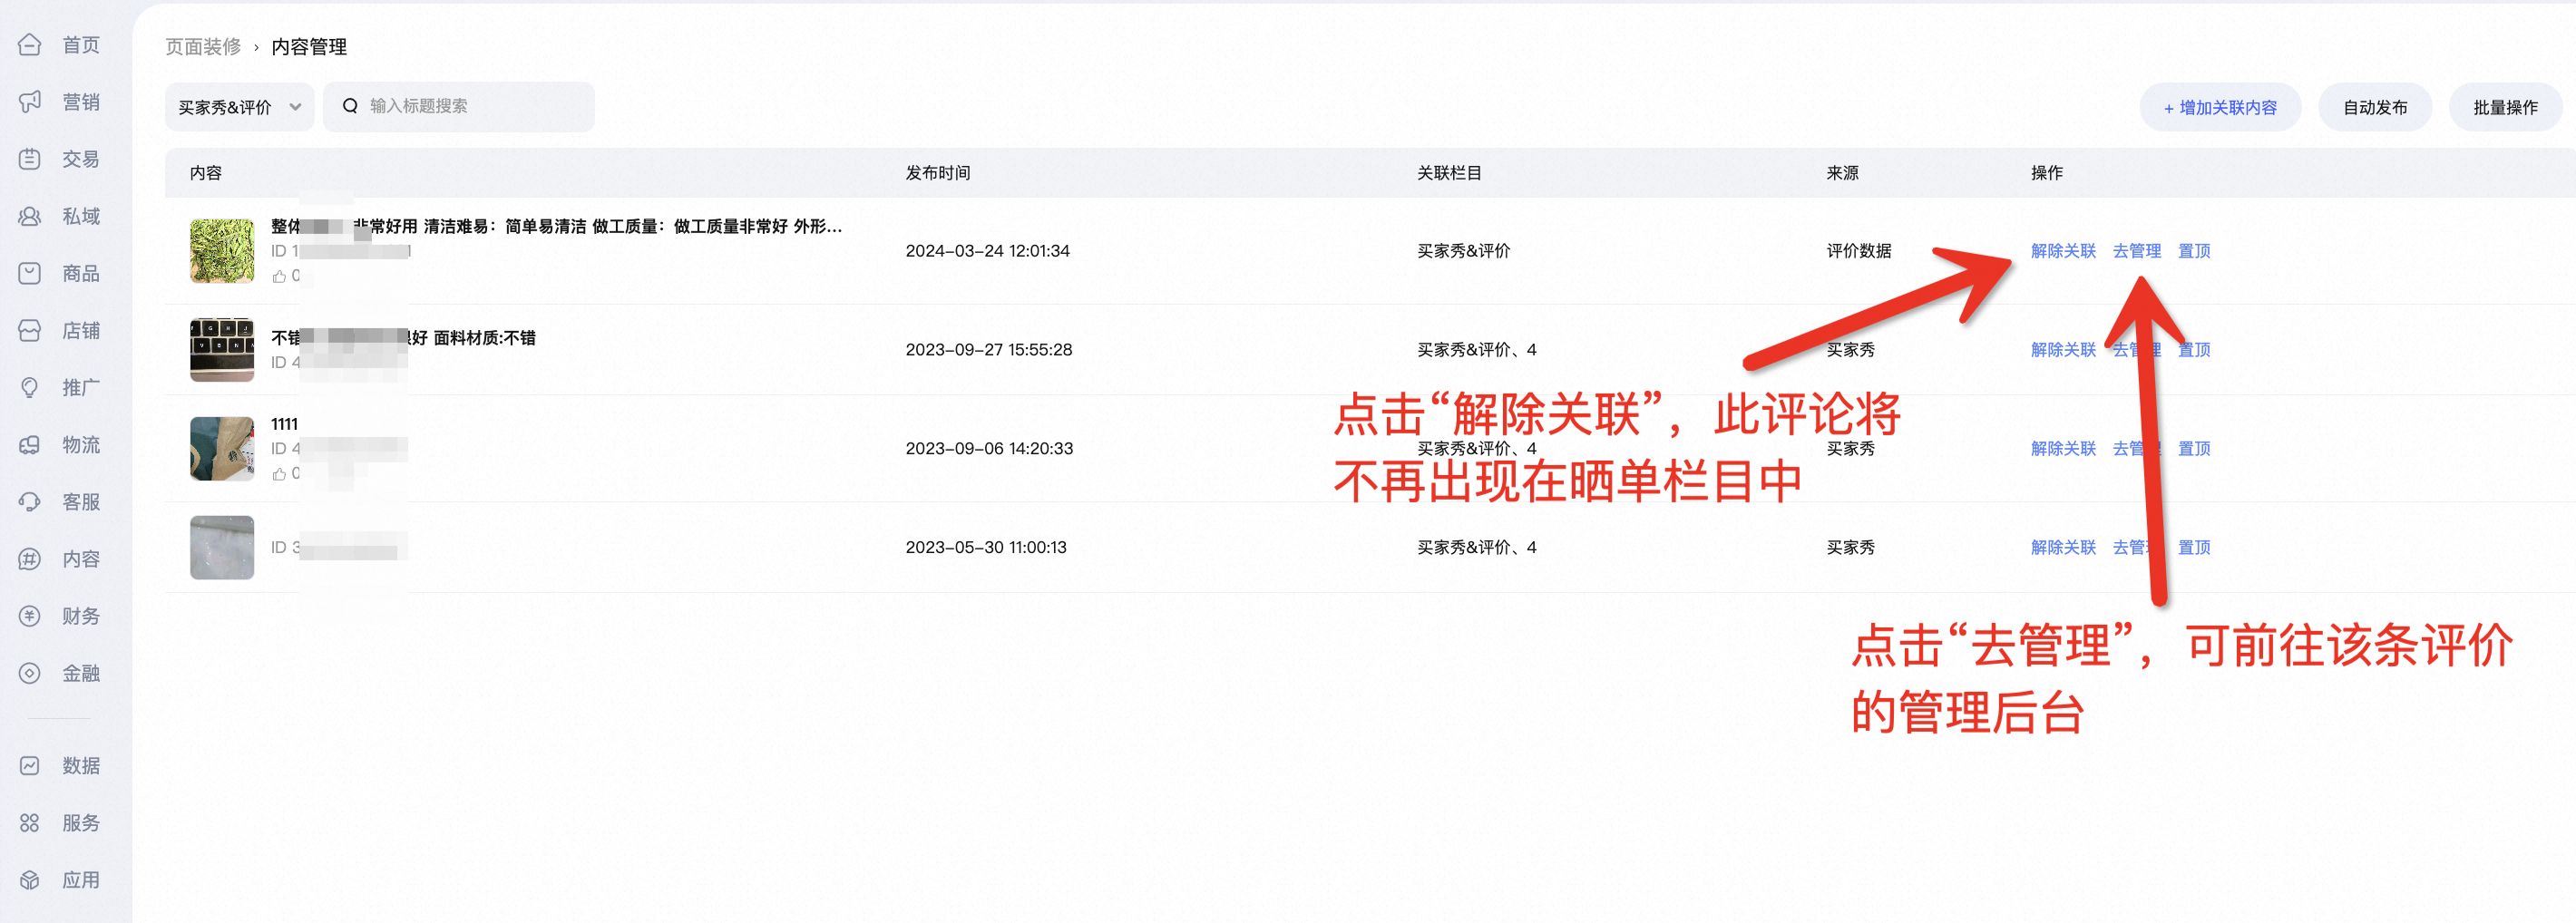Open green tea leaves review thumbnail

[222, 251]
